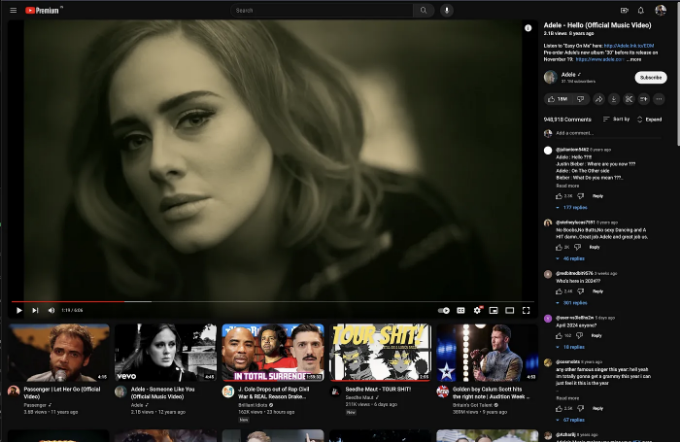This screenshot has height=442, width=680.
Task: Like the Justin Bieber joke comment
Action: [559, 196]
